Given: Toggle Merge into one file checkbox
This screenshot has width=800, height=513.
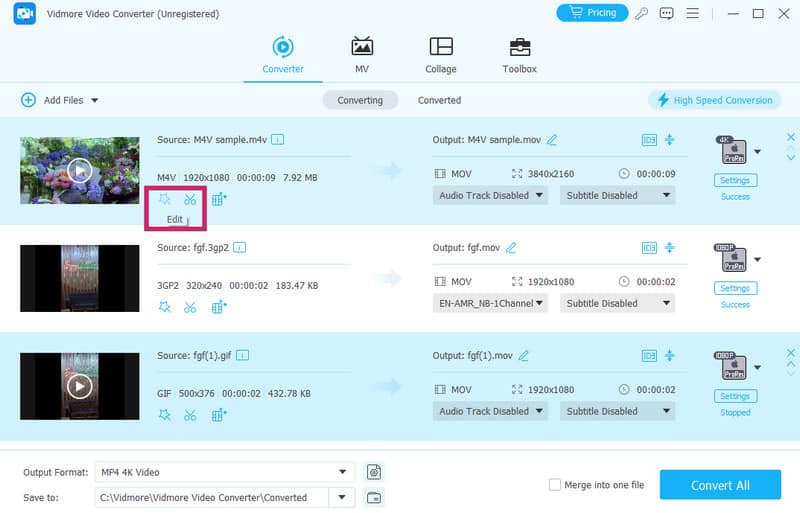Looking at the screenshot, I should (555, 485).
